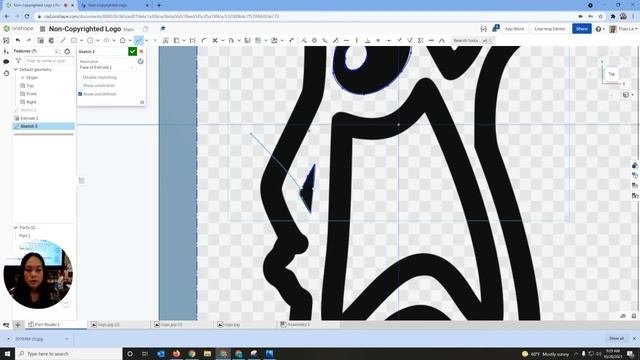This screenshot has width=640, height=360.
Task: Select the Front plane in feature list
Action: coord(31,94)
